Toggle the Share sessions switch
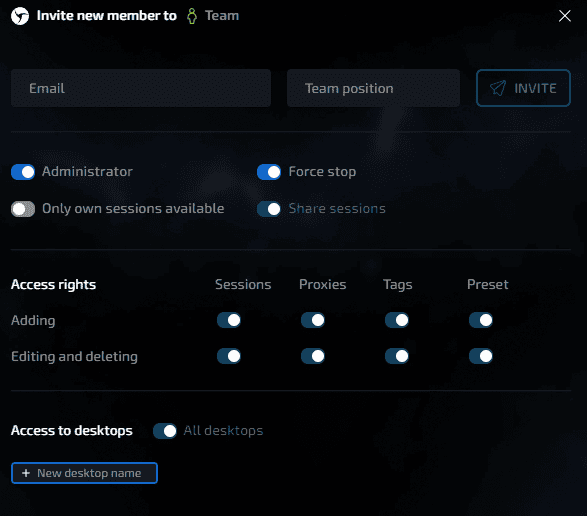 (x=269, y=209)
